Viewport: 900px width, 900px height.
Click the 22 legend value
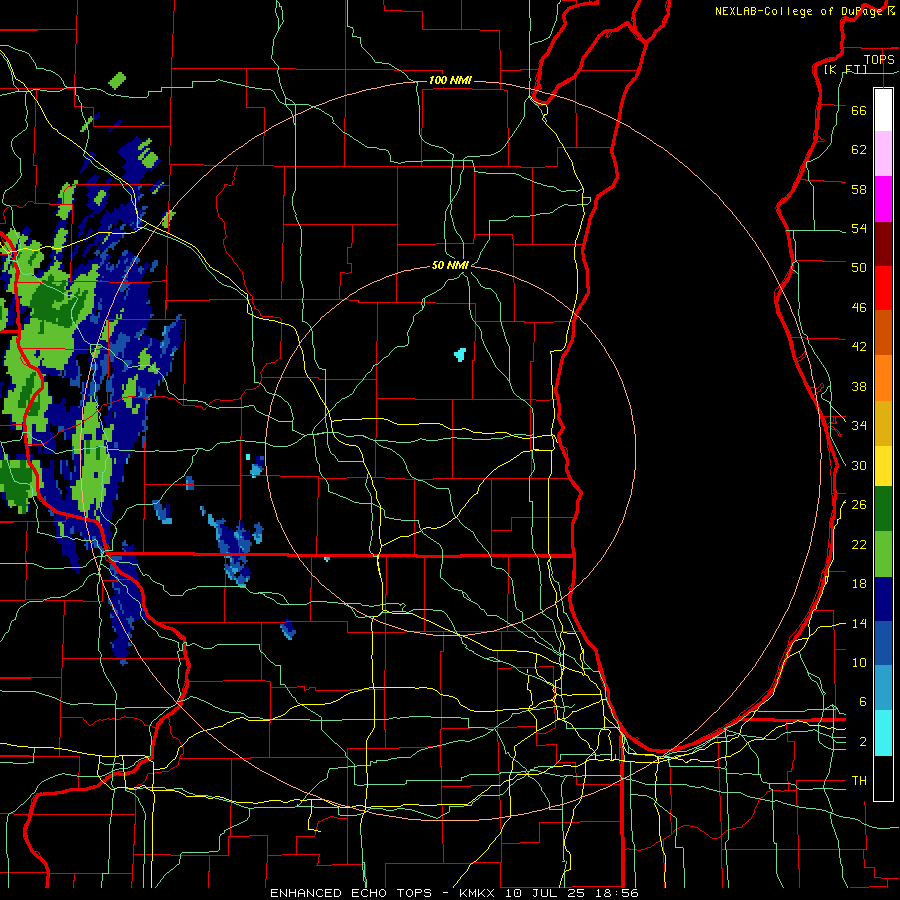[x=859, y=544]
